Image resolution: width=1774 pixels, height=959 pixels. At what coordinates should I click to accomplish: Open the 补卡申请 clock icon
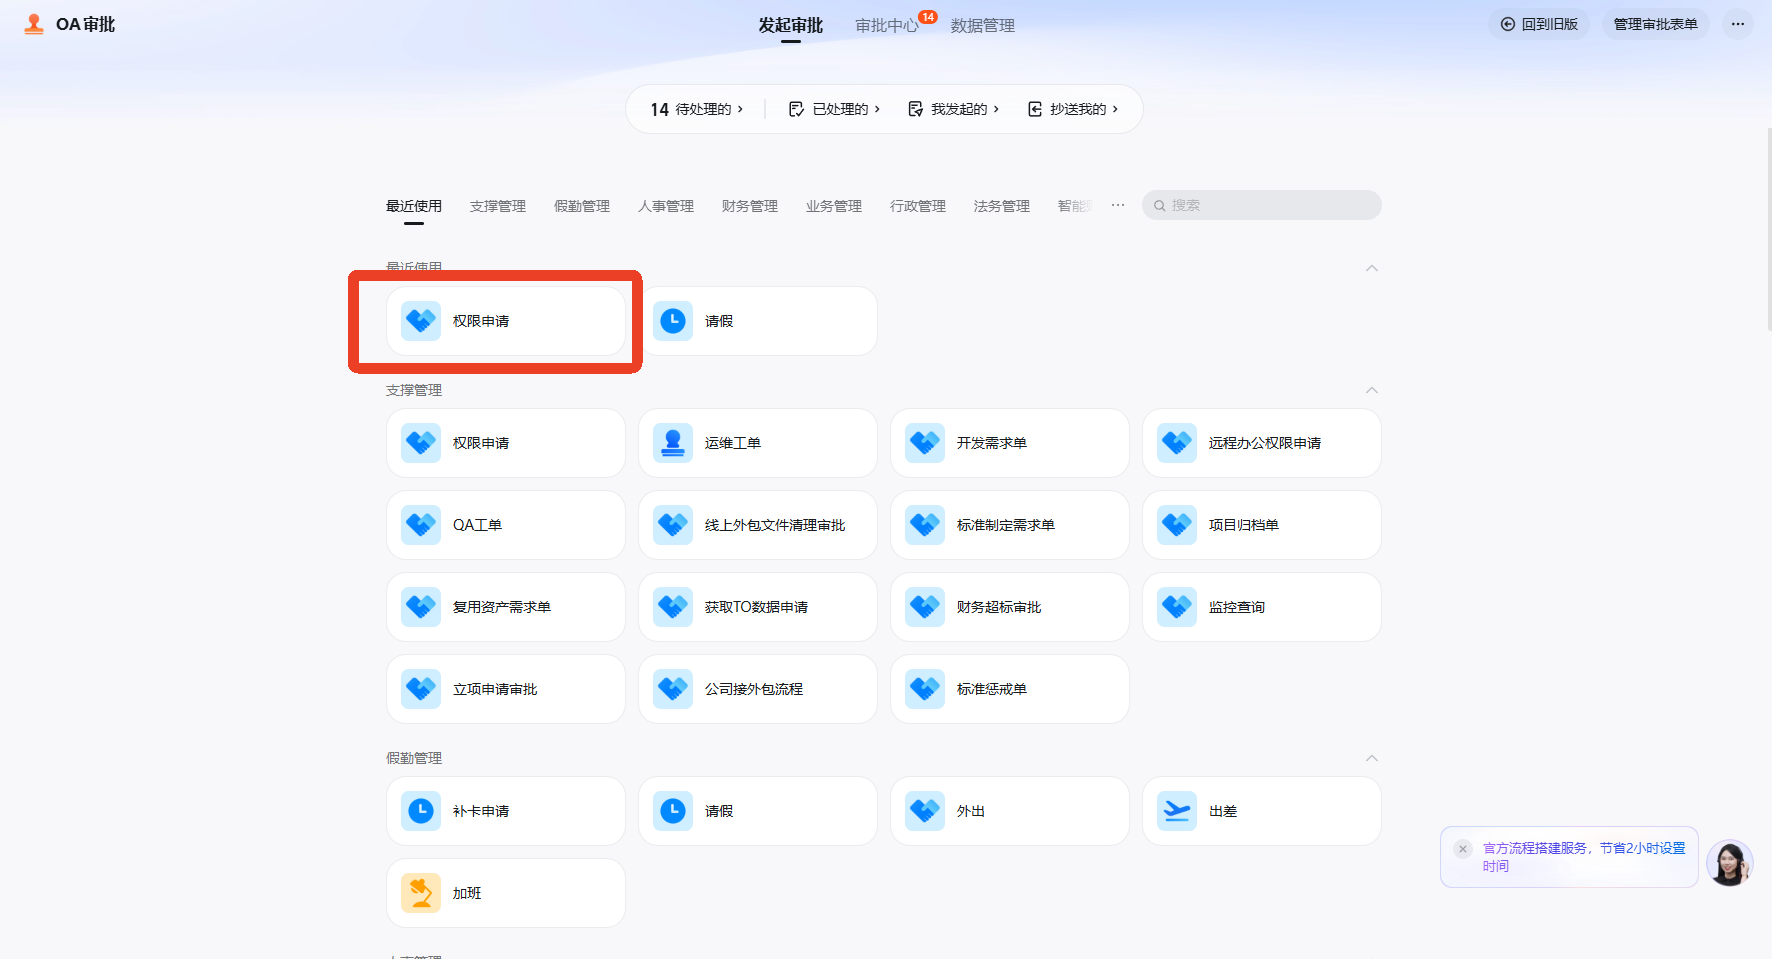click(x=421, y=811)
